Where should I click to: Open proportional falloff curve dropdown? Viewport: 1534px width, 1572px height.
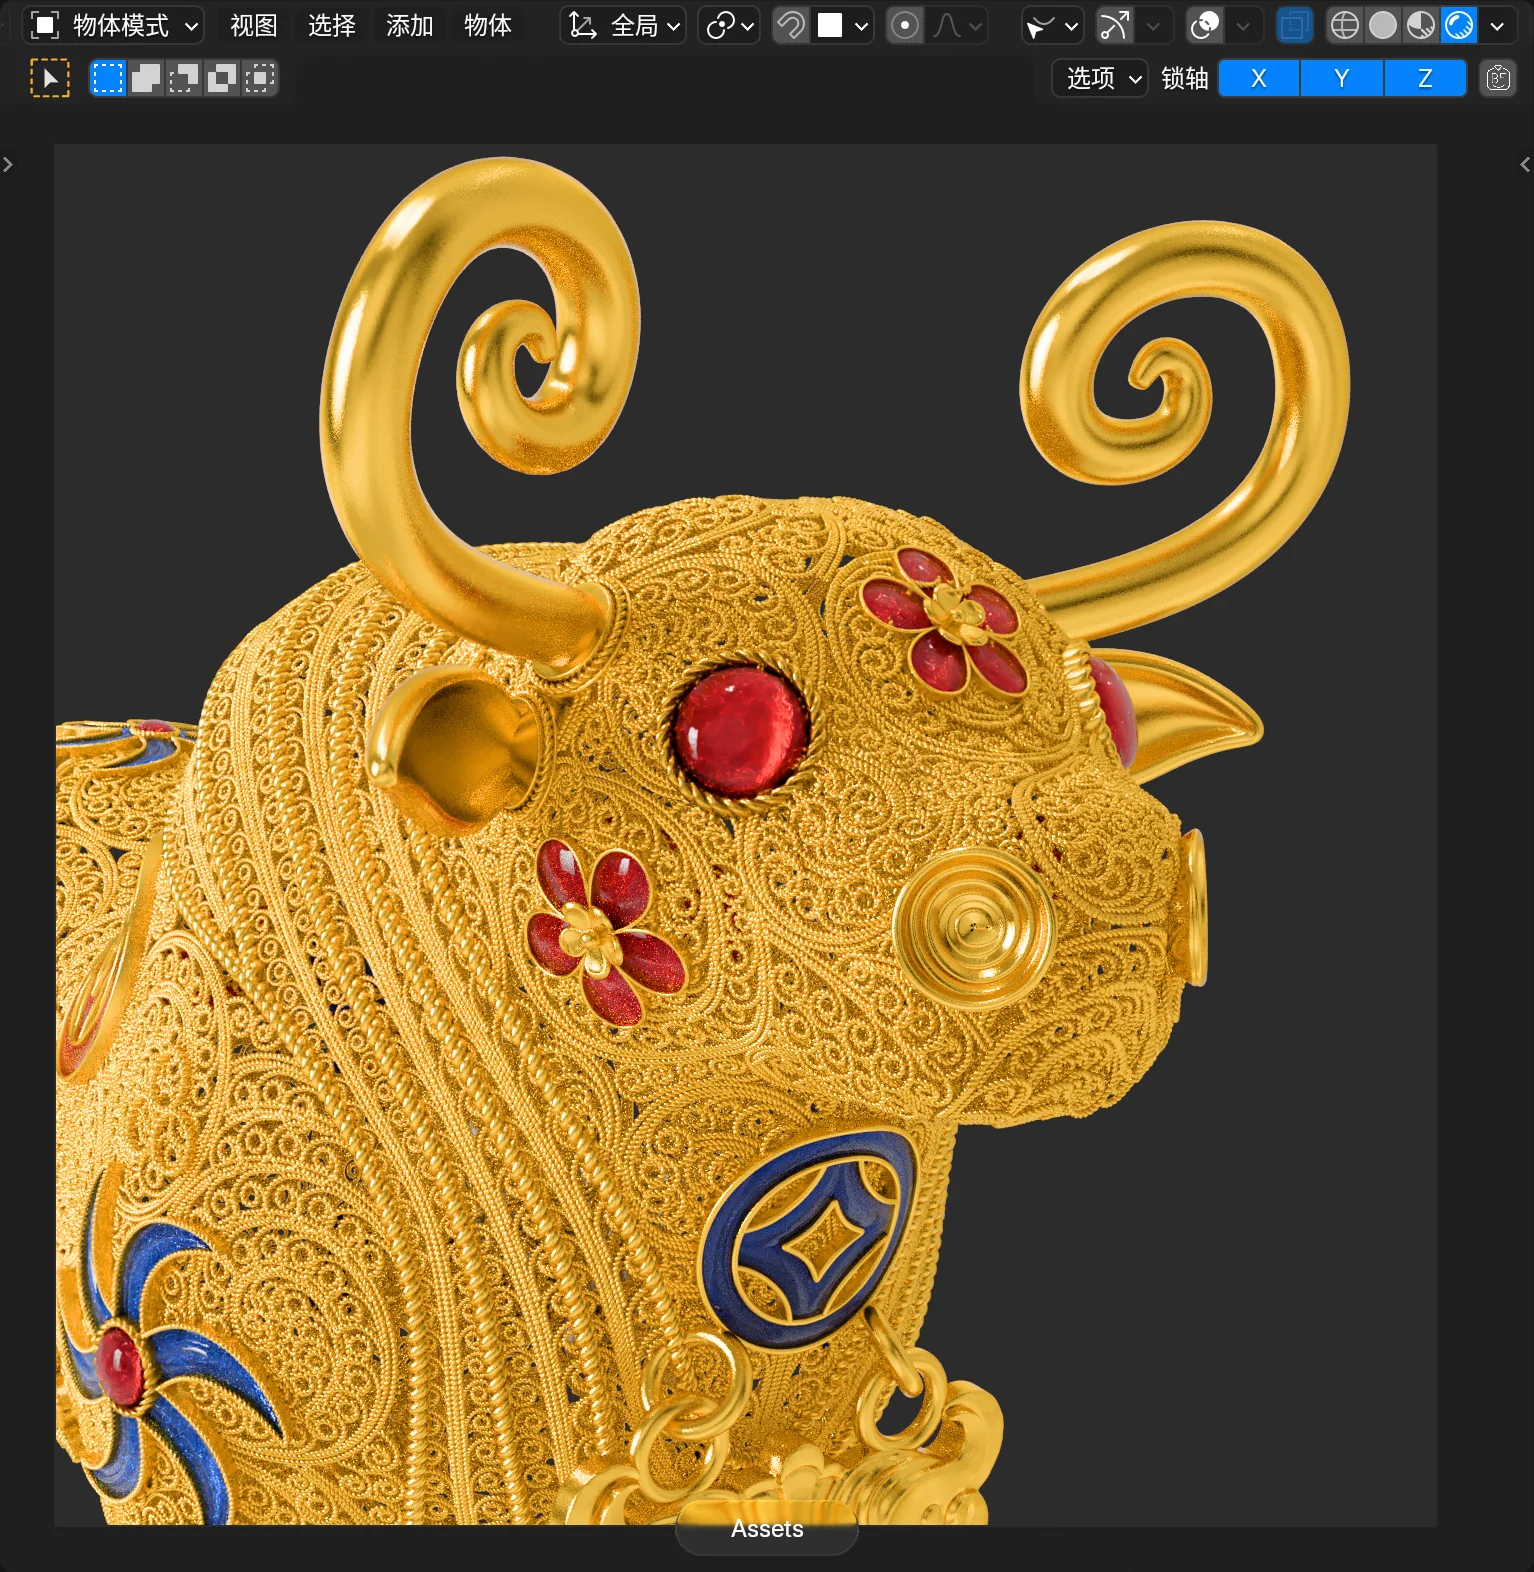(957, 25)
